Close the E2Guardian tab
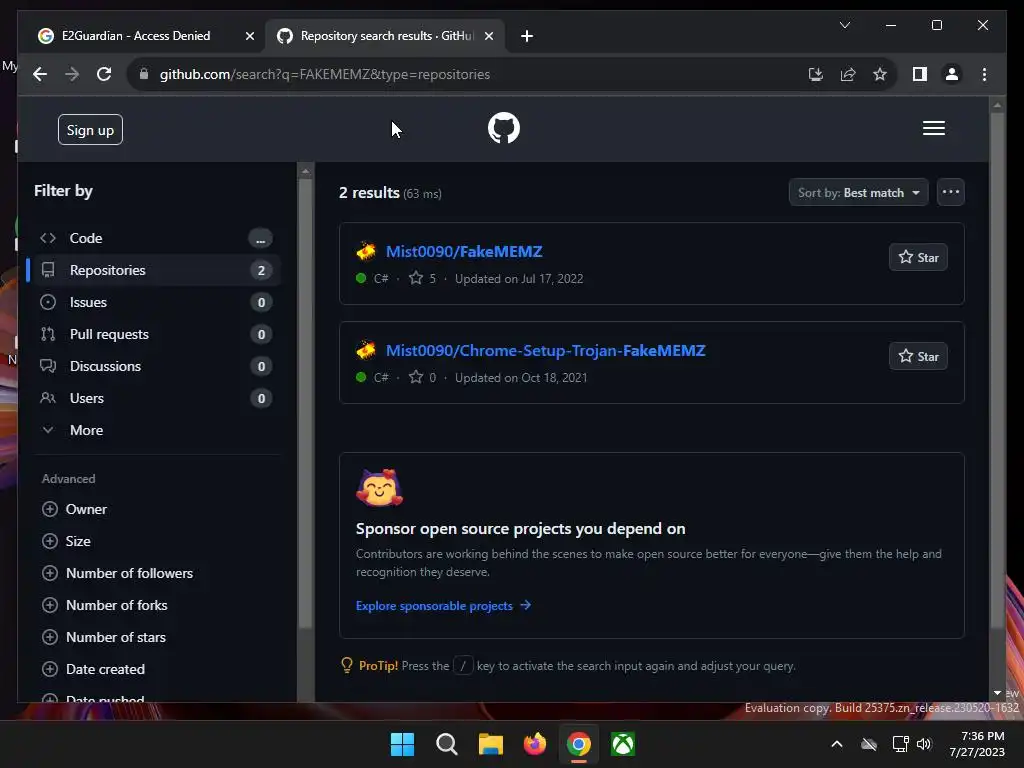This screenshot has width=1024, height=768. point(249,36)
